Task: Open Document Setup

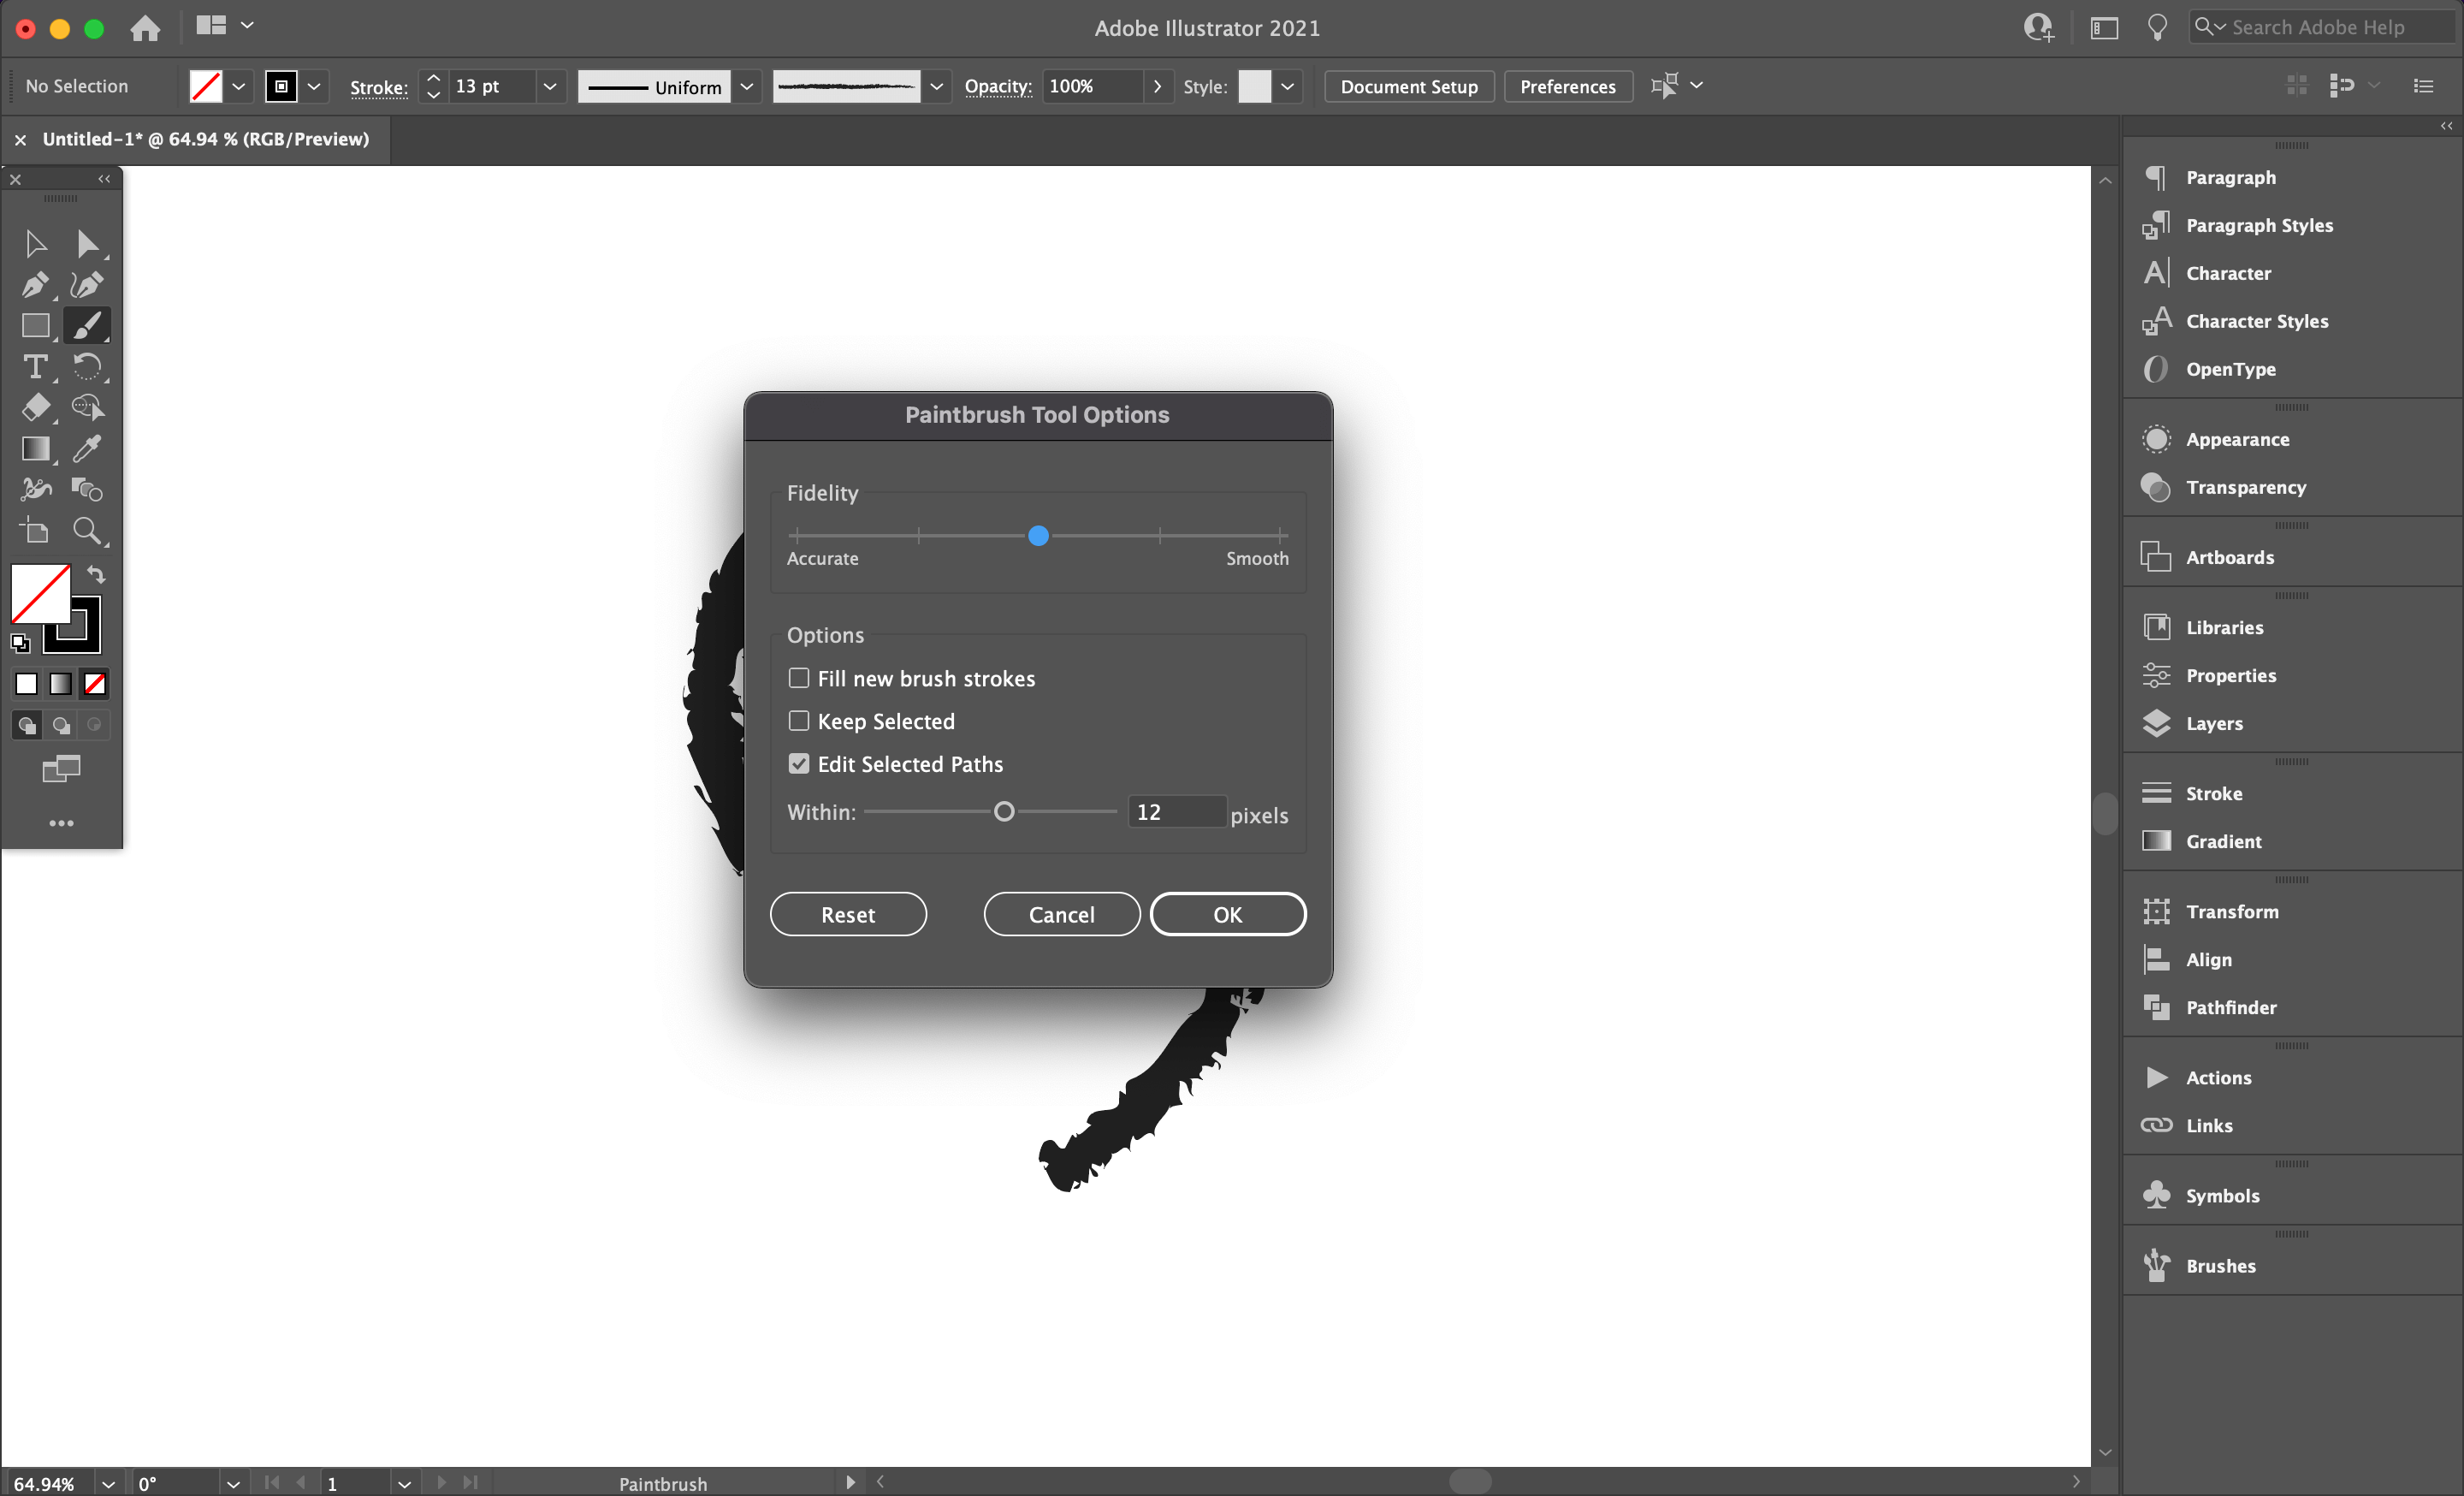Action: click(1409, 86)
